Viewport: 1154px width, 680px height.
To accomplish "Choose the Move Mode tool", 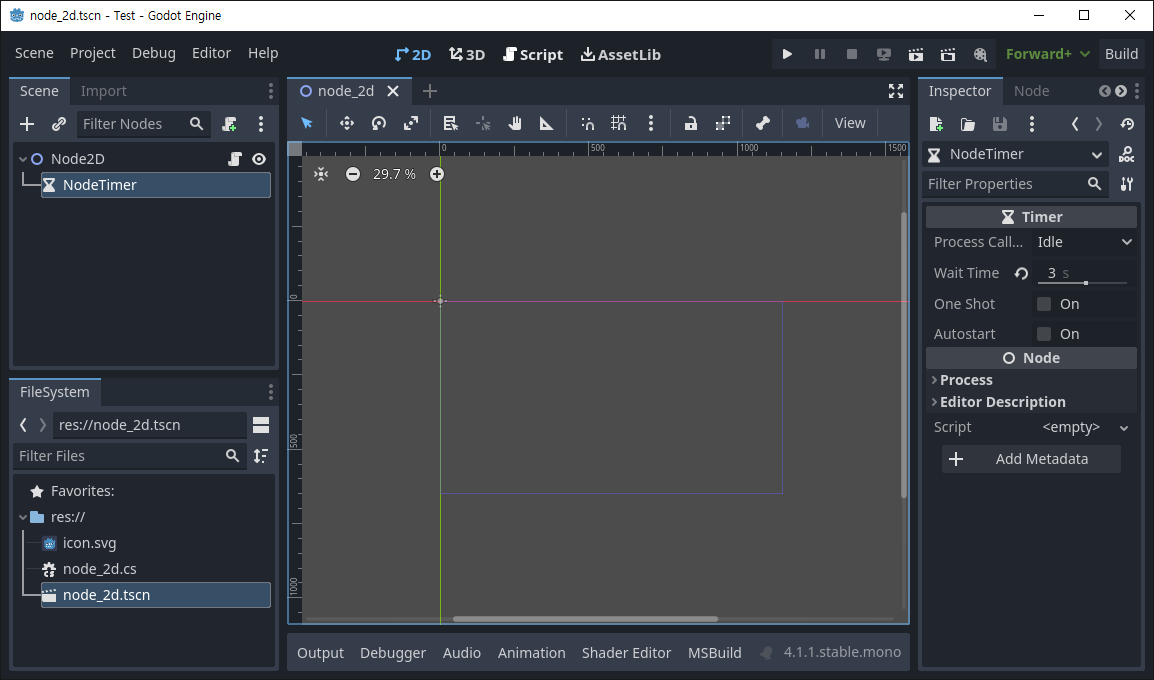I will [347, 123].
